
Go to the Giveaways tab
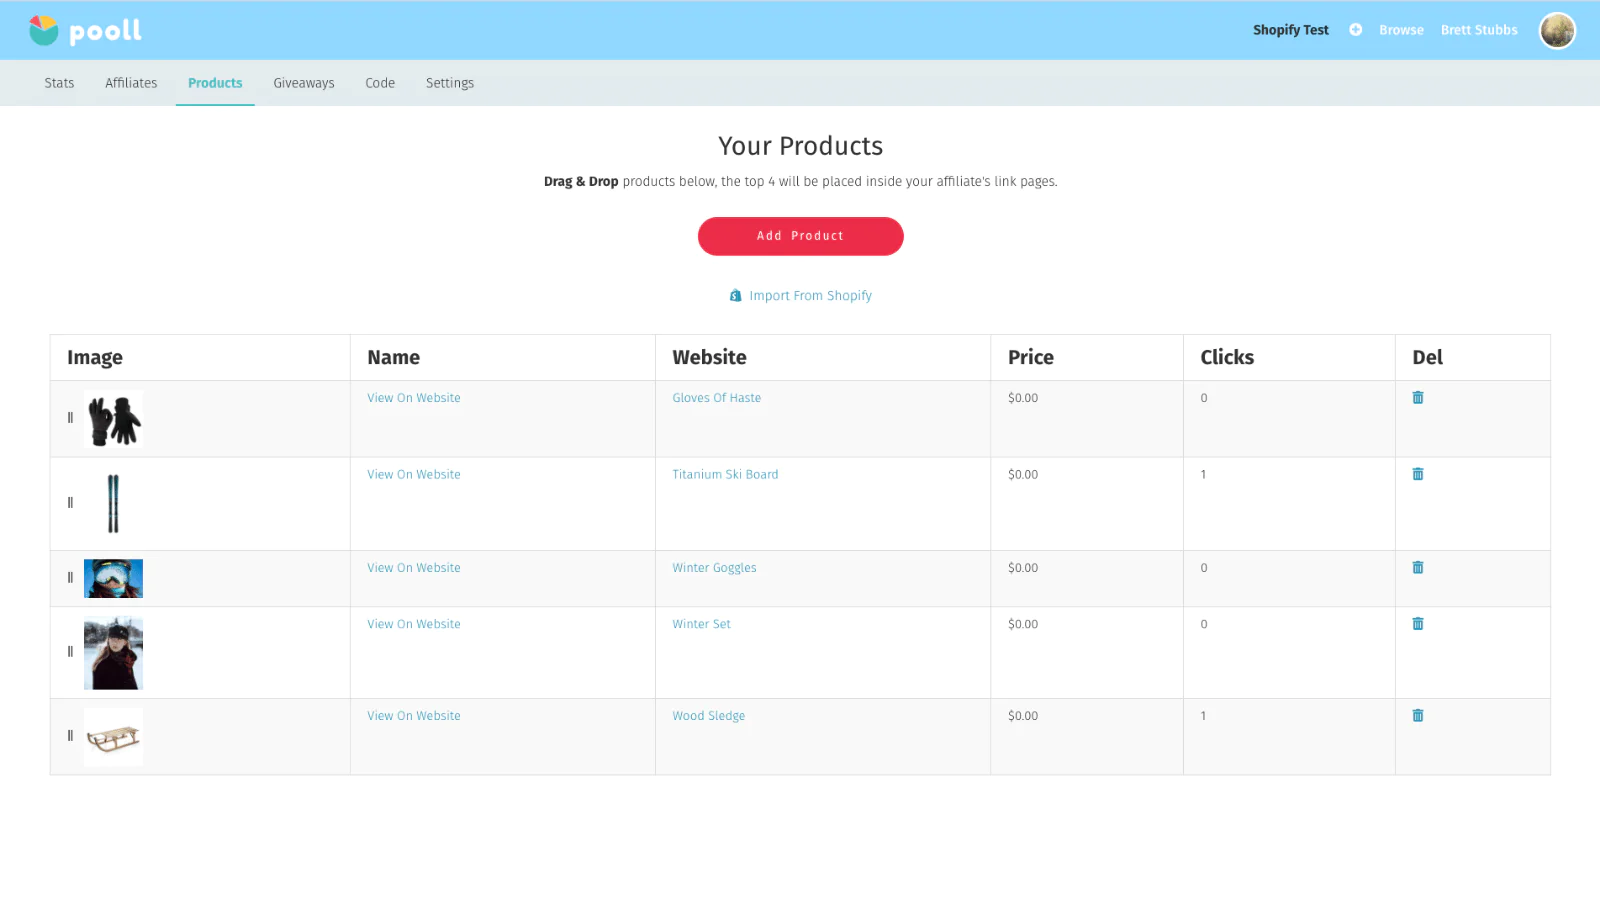point(304,83)
